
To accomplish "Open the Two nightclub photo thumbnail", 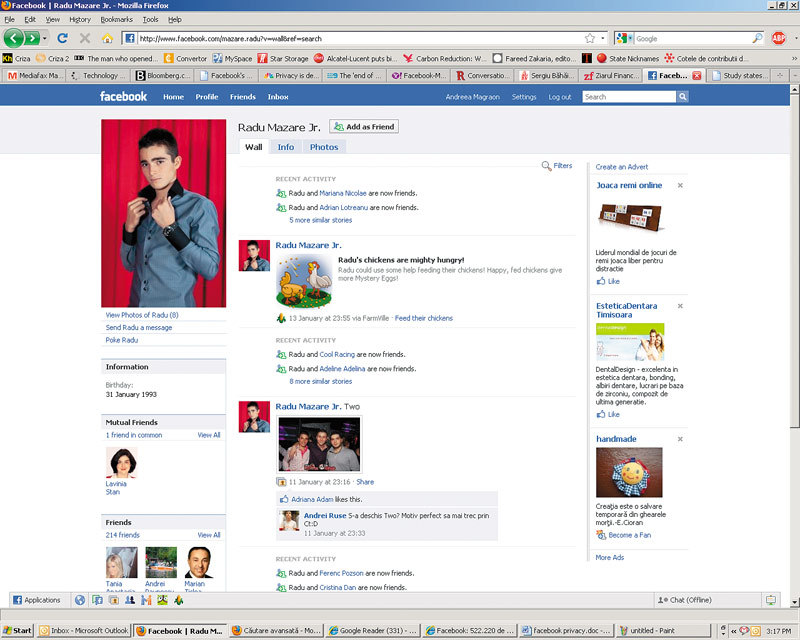I will click(x=319, y=444).
